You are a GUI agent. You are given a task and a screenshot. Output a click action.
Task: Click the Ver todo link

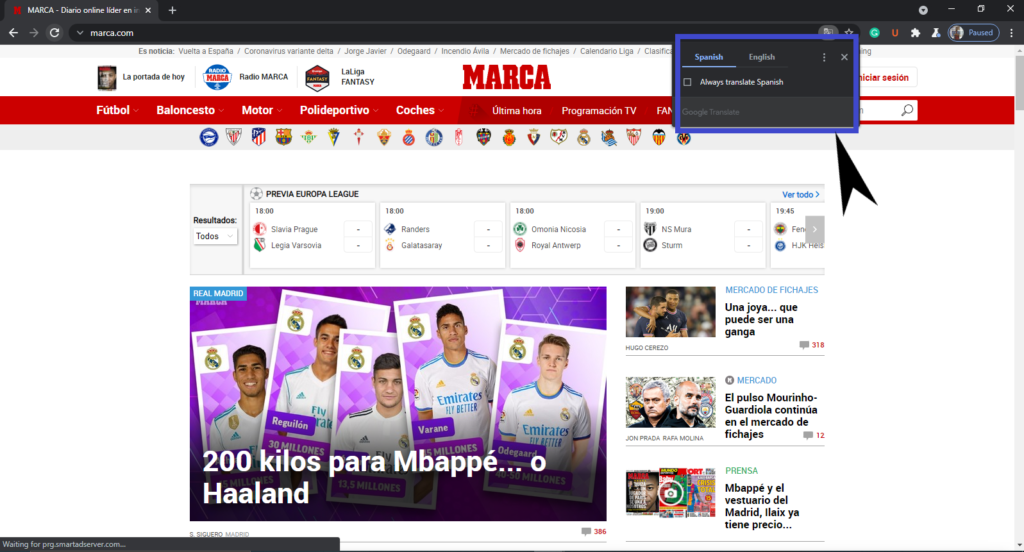pyautogui.click(x=801, y=195)
